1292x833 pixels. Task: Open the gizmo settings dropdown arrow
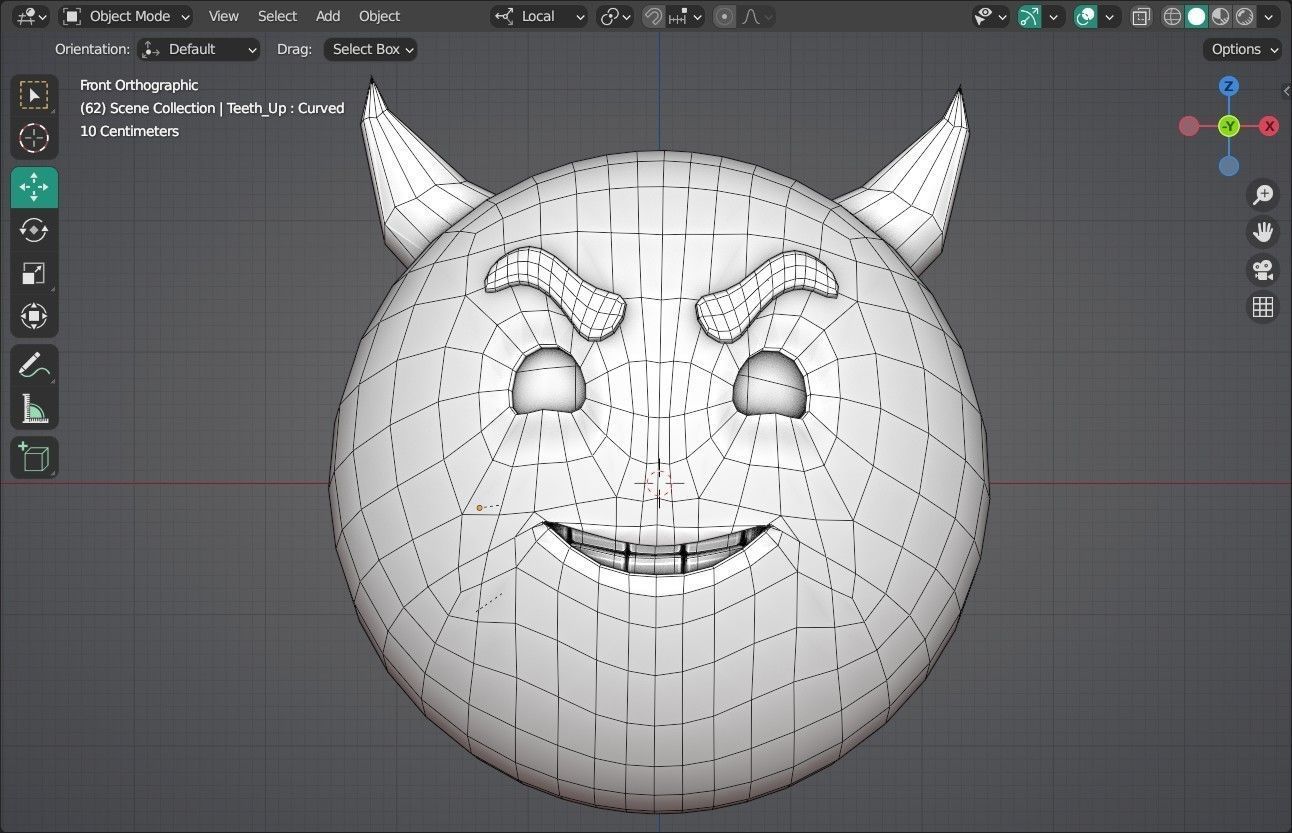point(1053,16)
